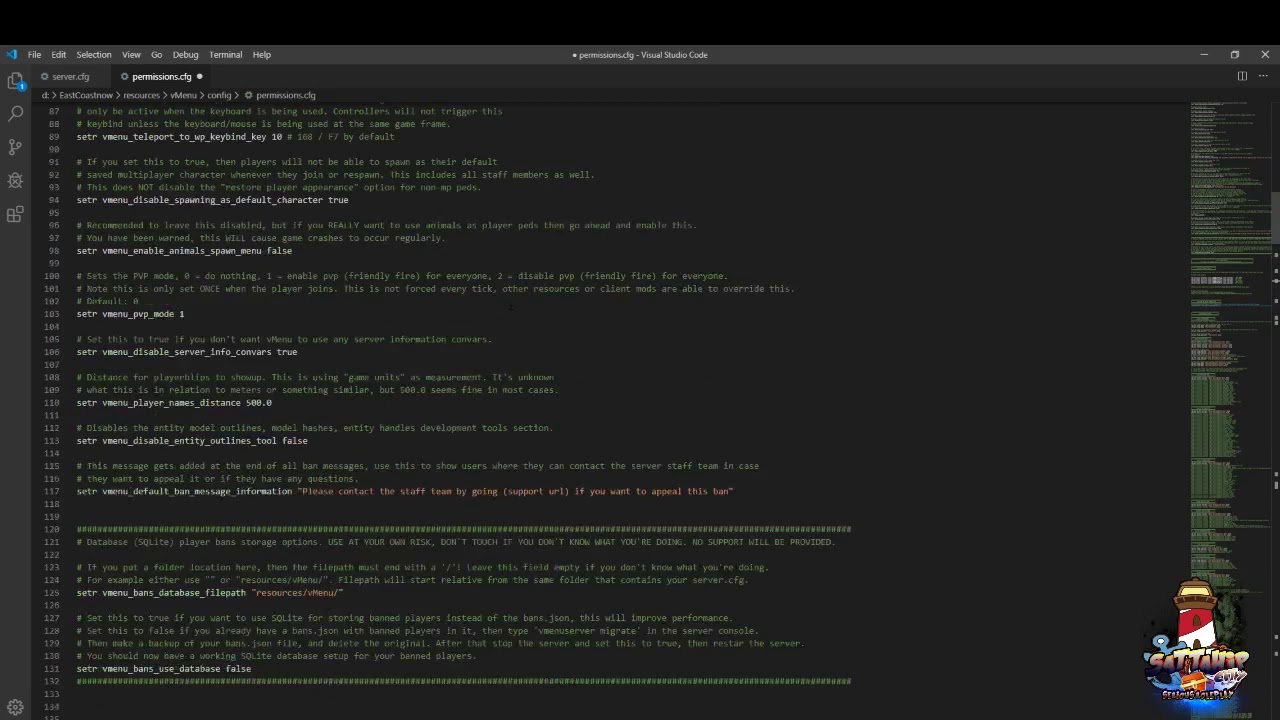Split the editor to the right
This screenshot has height=720, width=1280.
click(1242, 76)
